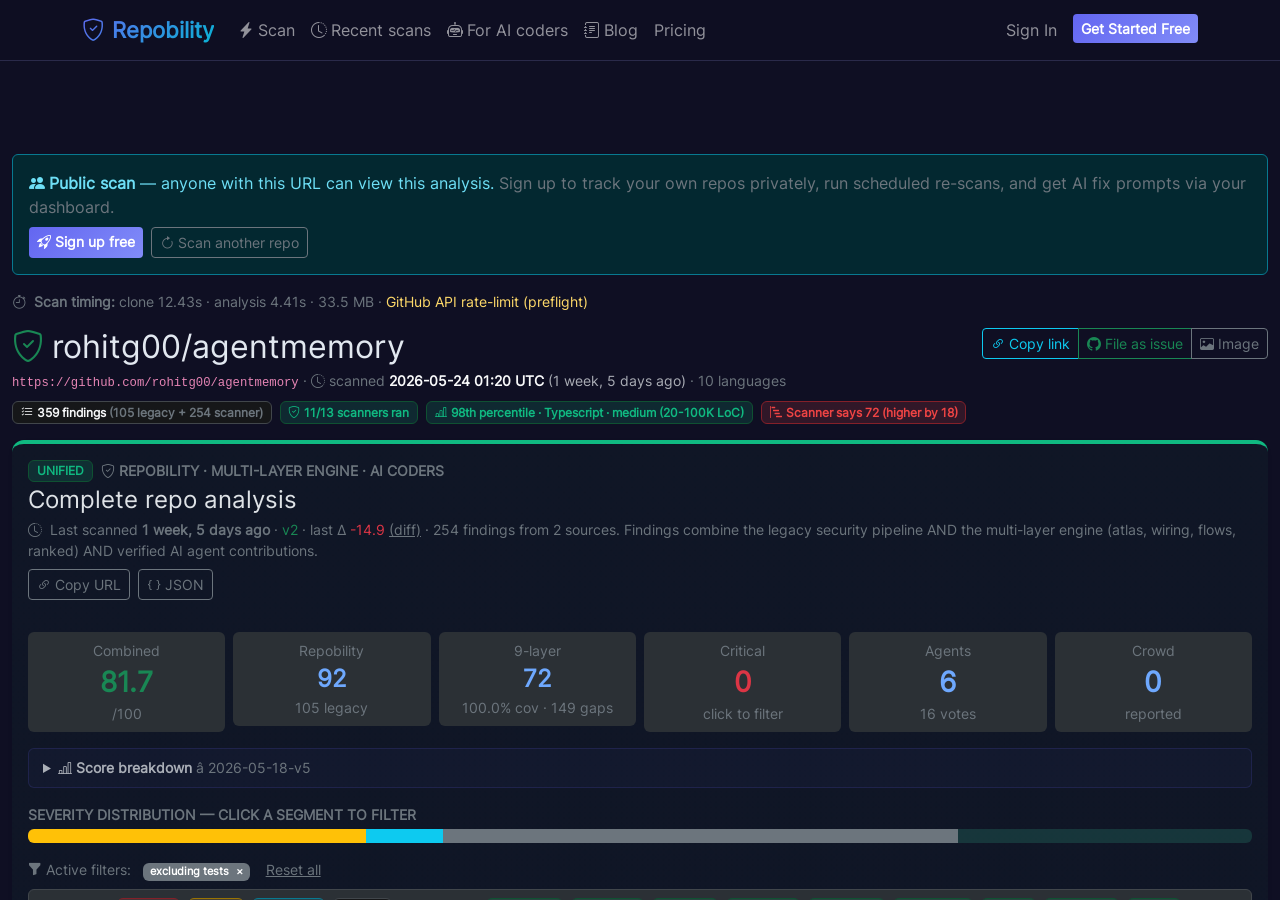The image size is (1280, 900).
Task: Click the GitHub API rate-limit (preflight) text
Action: (487, 302)
